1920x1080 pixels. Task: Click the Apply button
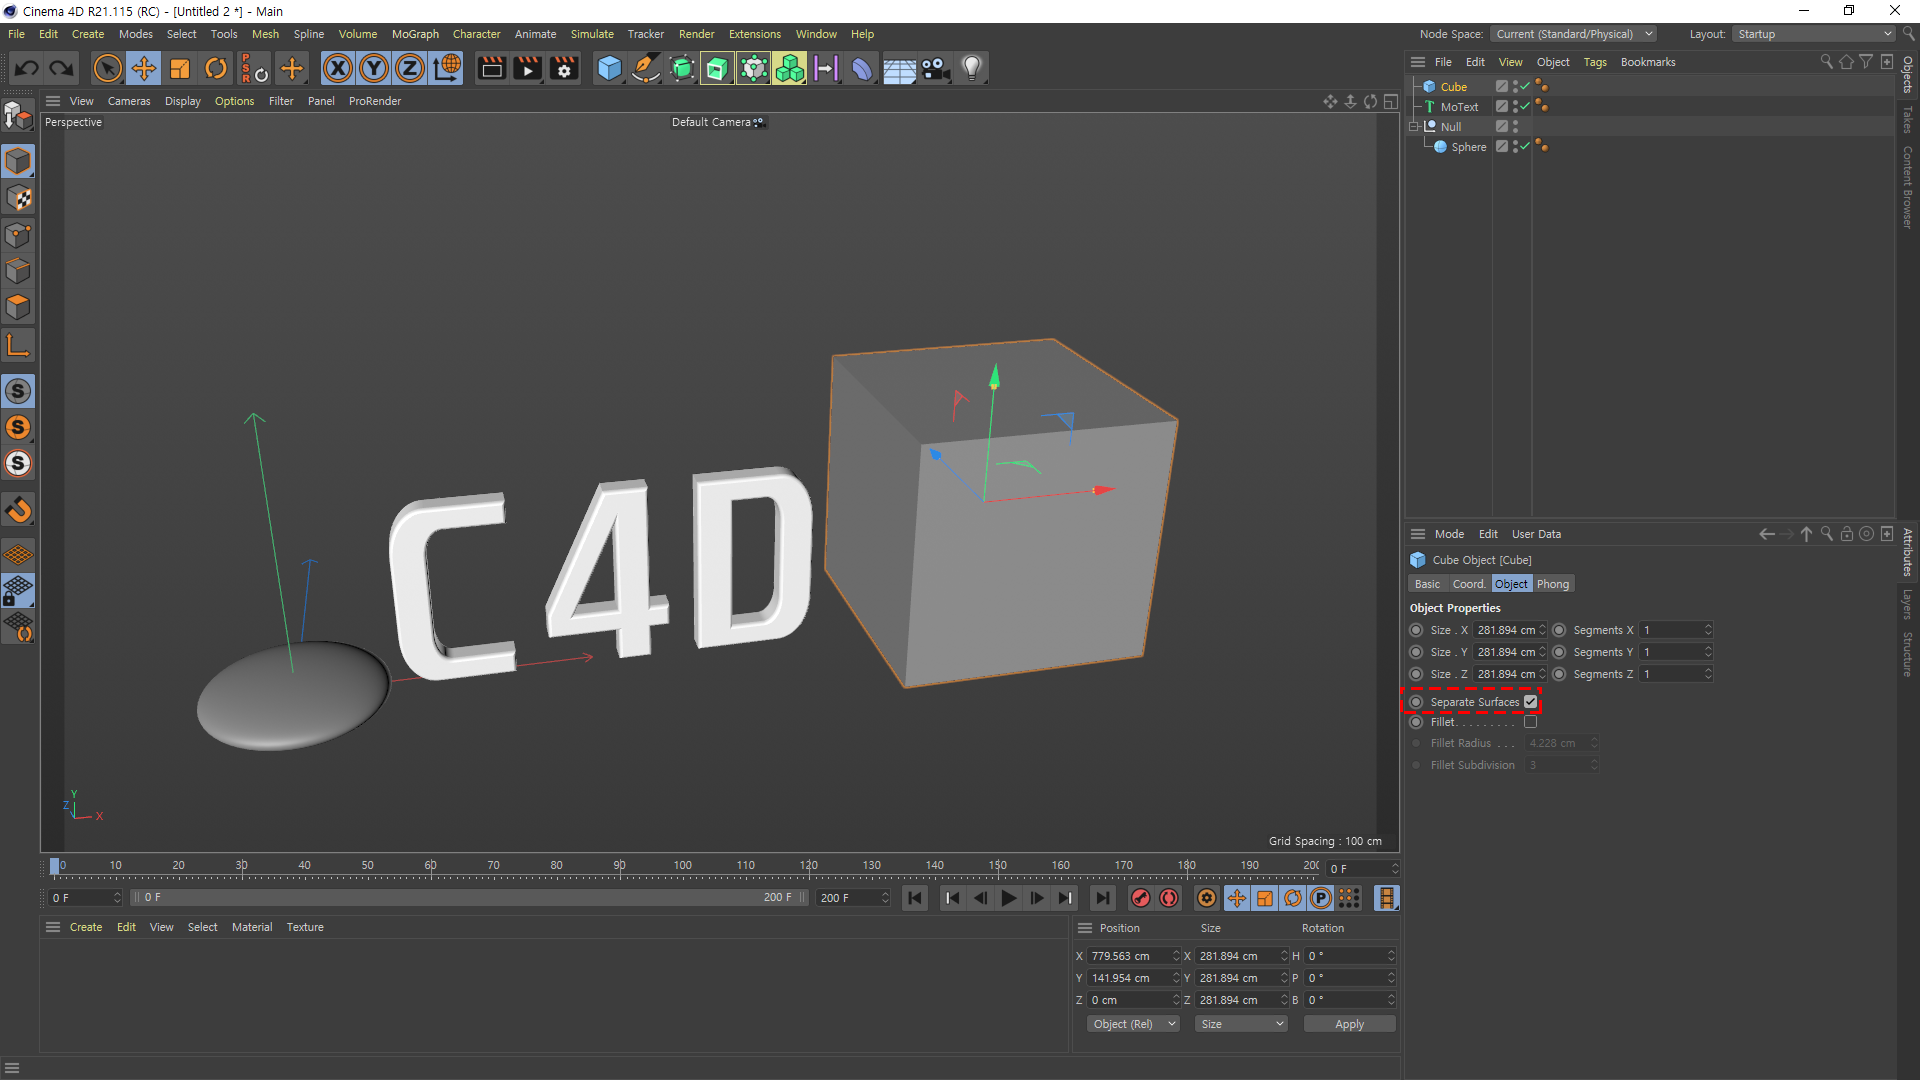click(1349, 1024)
